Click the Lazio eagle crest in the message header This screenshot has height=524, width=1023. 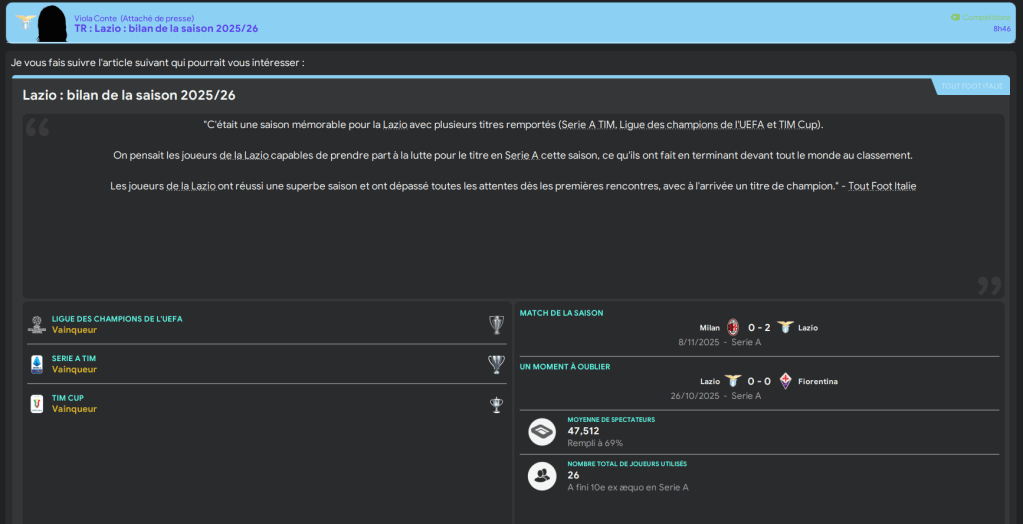click(x=25, y=22)
